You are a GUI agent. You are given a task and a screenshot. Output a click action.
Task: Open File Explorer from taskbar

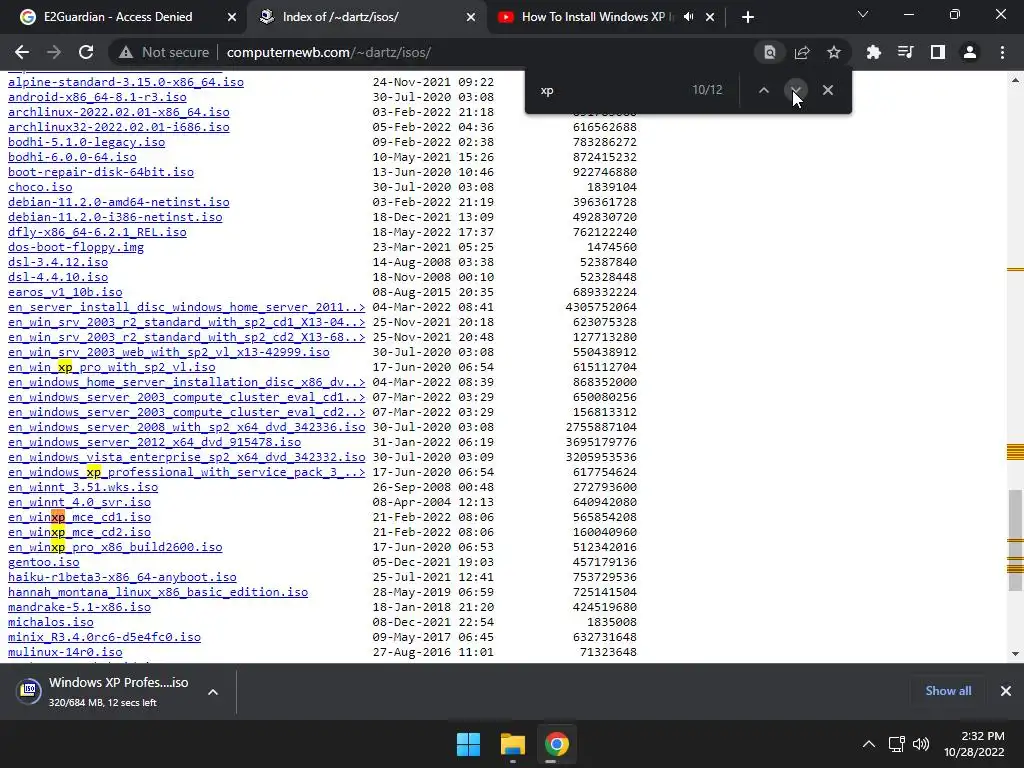coord(513,744)
